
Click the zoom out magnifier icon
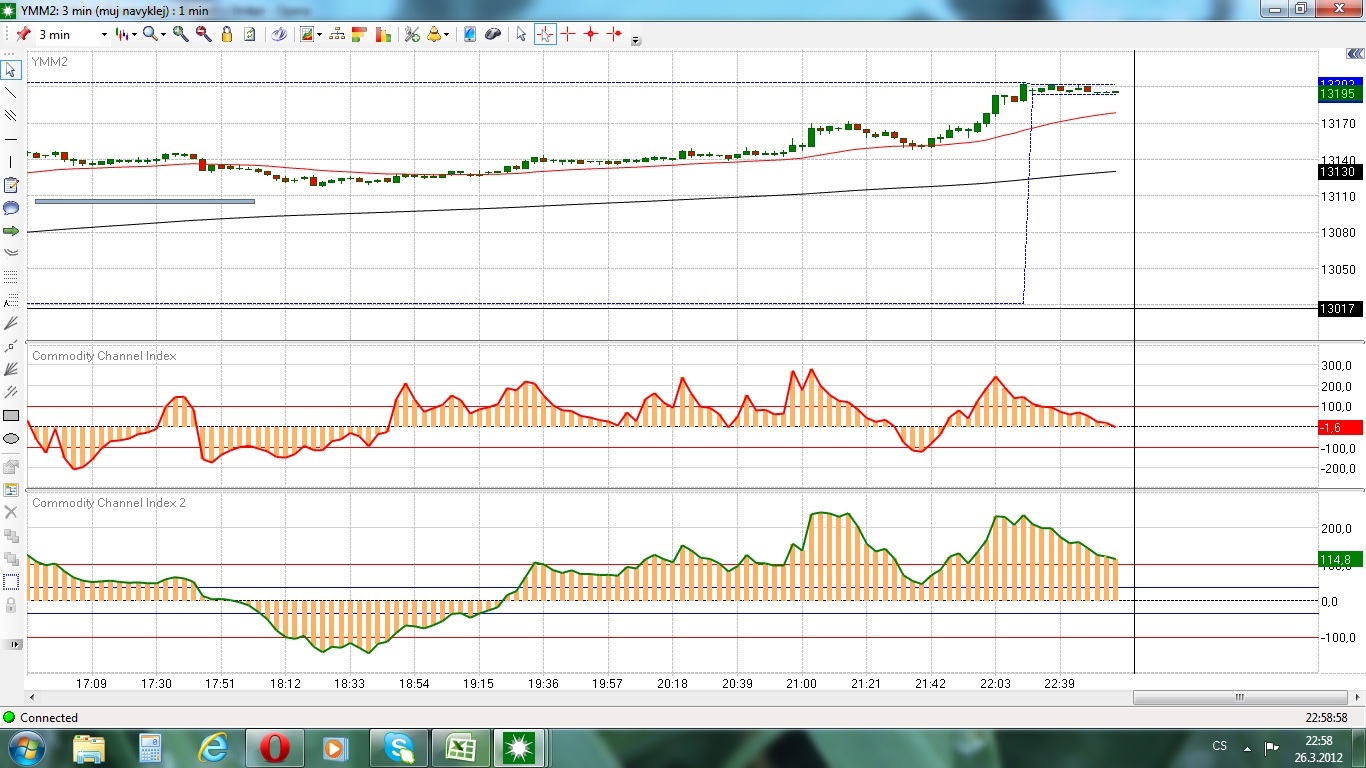[x=204, y=34]
